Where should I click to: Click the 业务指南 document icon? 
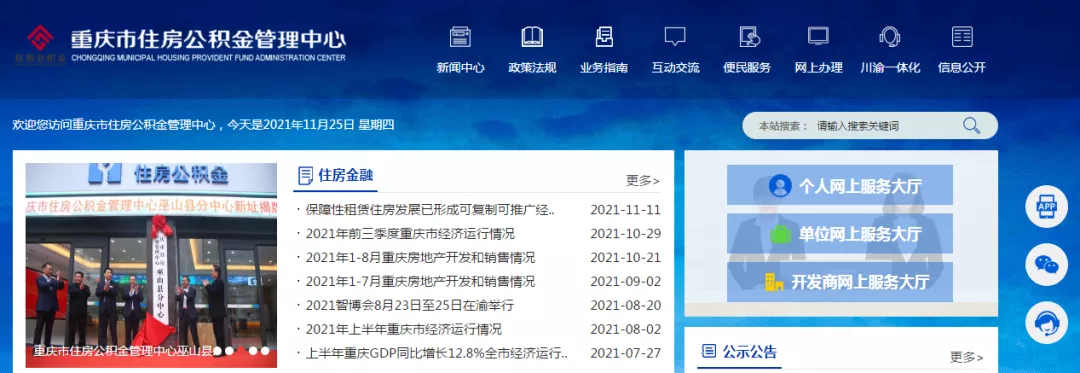(604, 36)
